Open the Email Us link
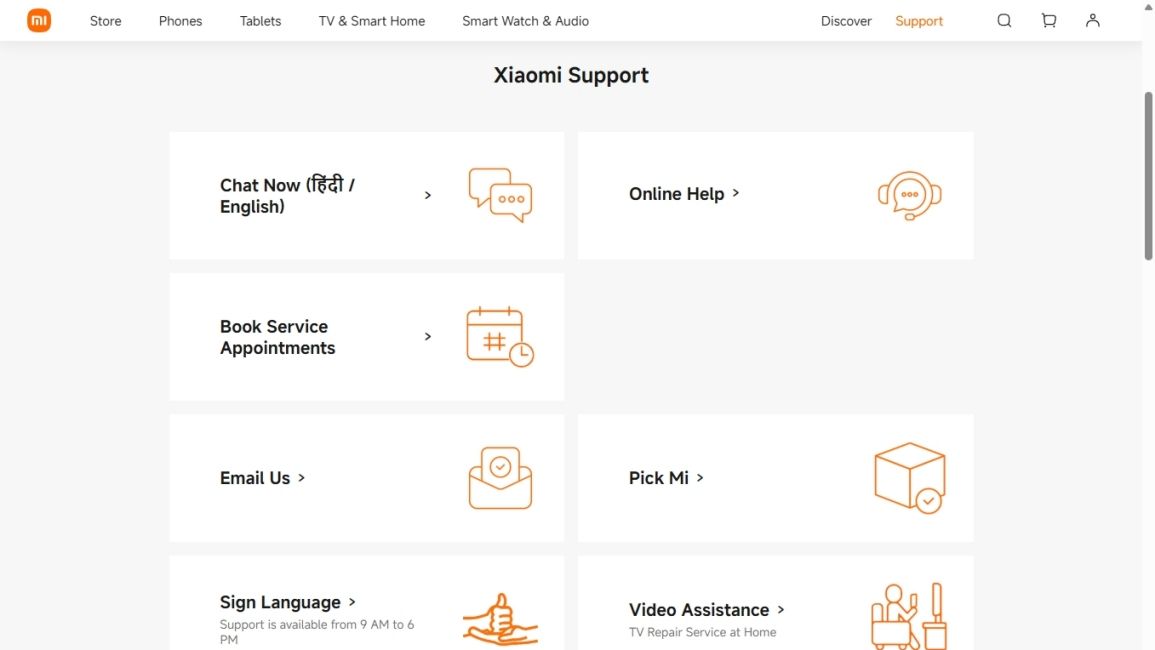Viewport: 1155px width, 650px height. (x=255, y=478)
